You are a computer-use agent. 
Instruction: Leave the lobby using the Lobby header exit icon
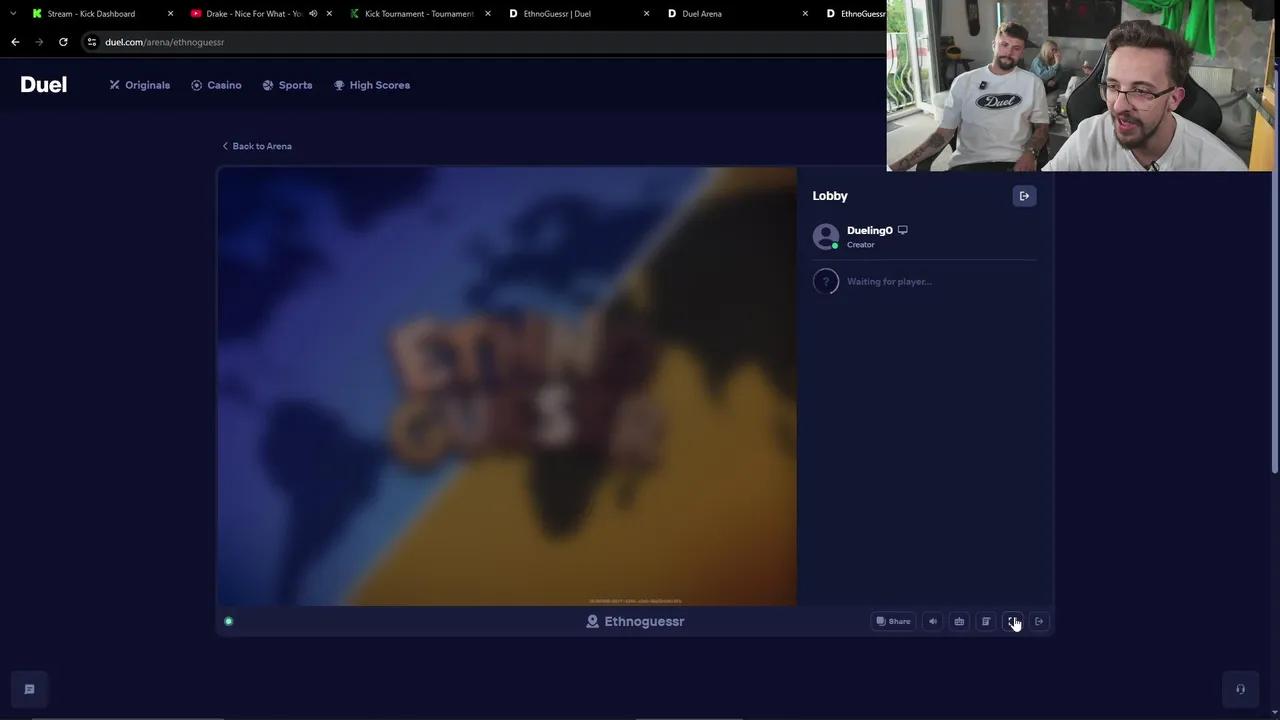click(x=1024, y=196)
